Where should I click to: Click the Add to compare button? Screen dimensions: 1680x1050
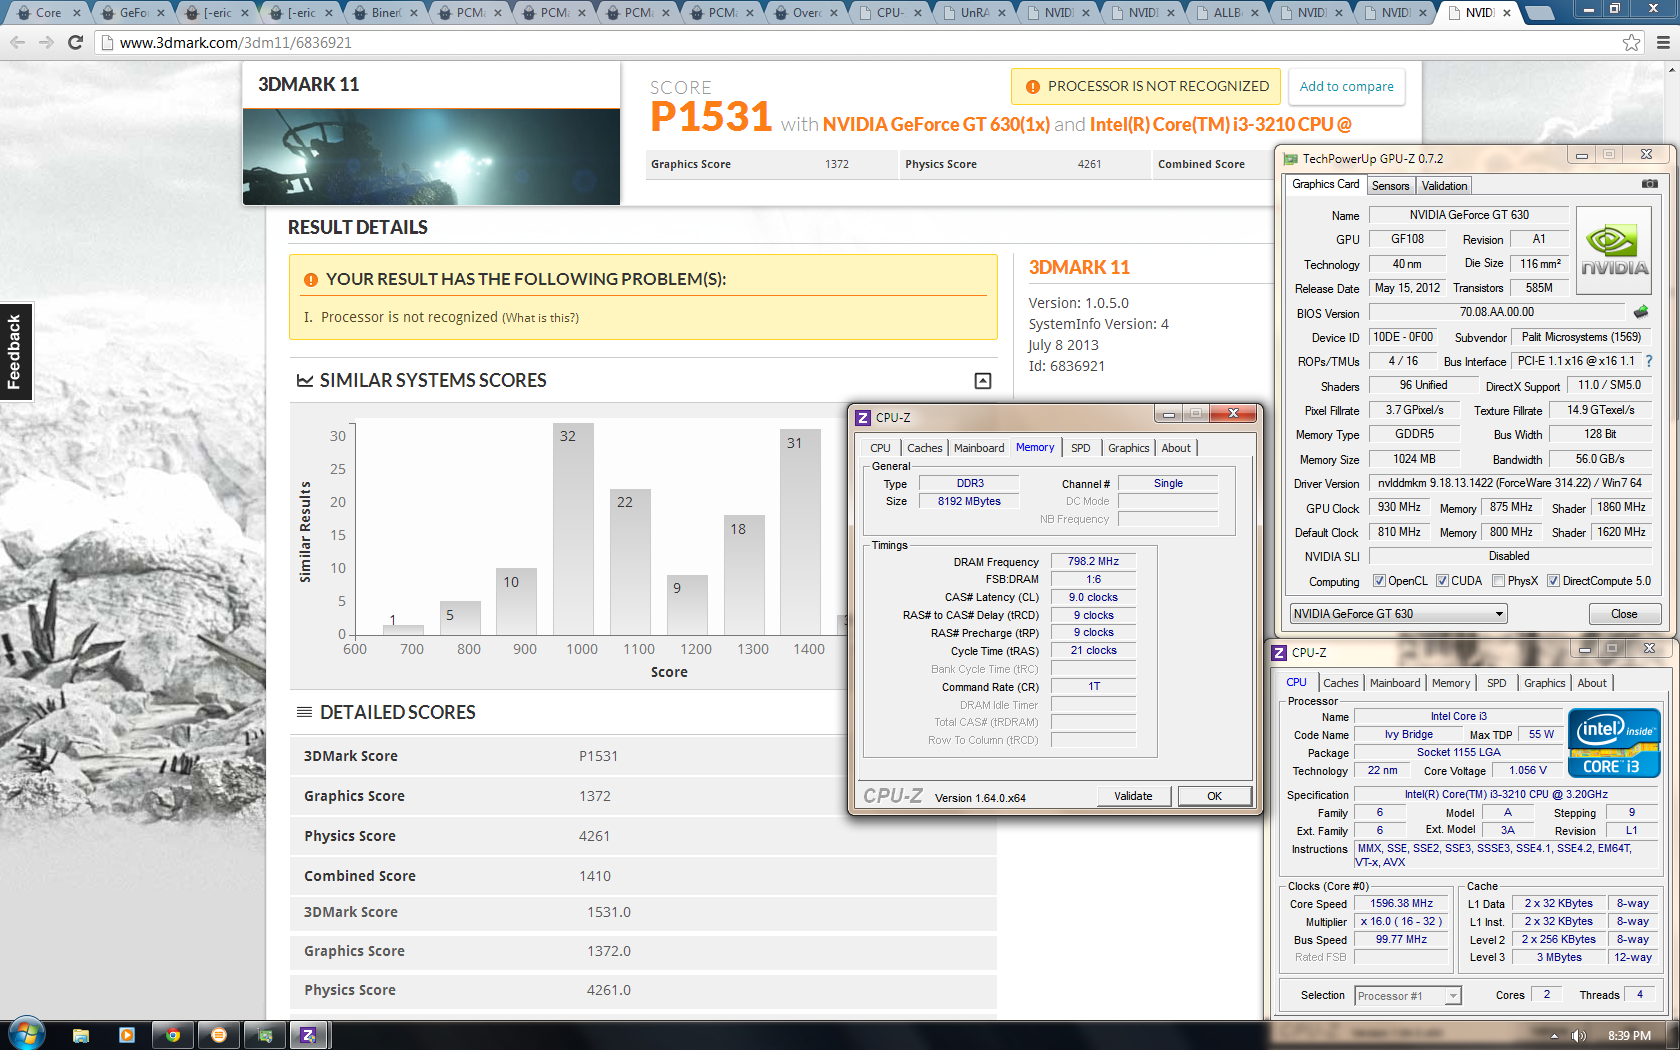1346,87
